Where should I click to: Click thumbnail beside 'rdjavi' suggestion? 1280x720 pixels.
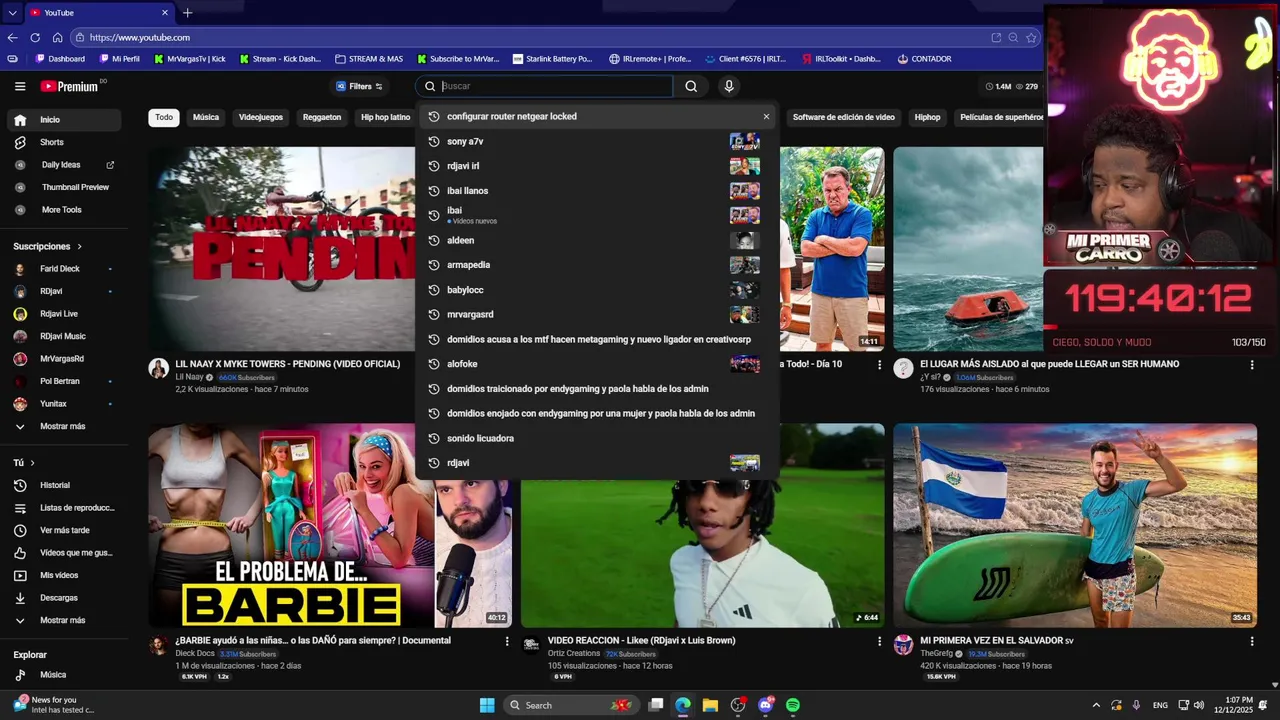point(744,463)
